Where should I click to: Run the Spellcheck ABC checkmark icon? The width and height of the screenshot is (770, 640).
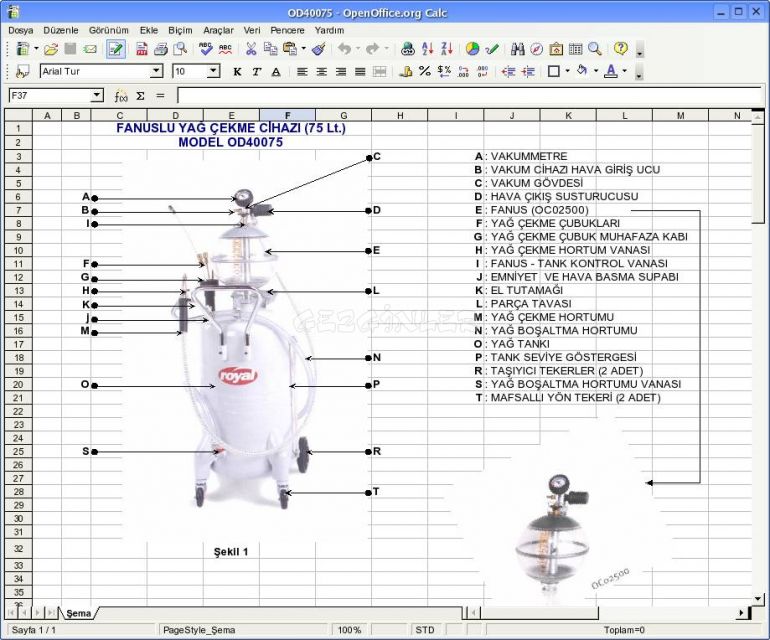(206, 49)
